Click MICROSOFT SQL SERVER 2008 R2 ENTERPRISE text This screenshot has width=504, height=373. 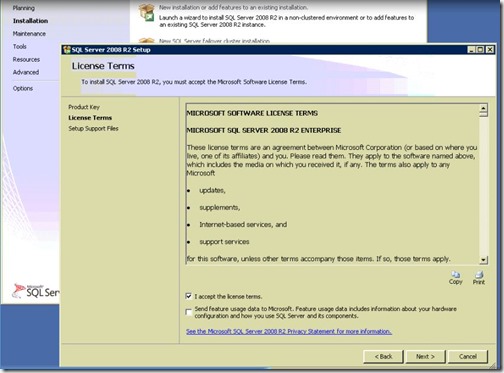tap(264, 130)
